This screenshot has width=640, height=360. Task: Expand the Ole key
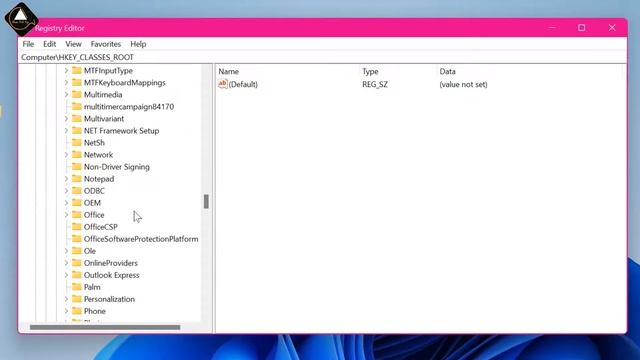[x=66, y=251]
